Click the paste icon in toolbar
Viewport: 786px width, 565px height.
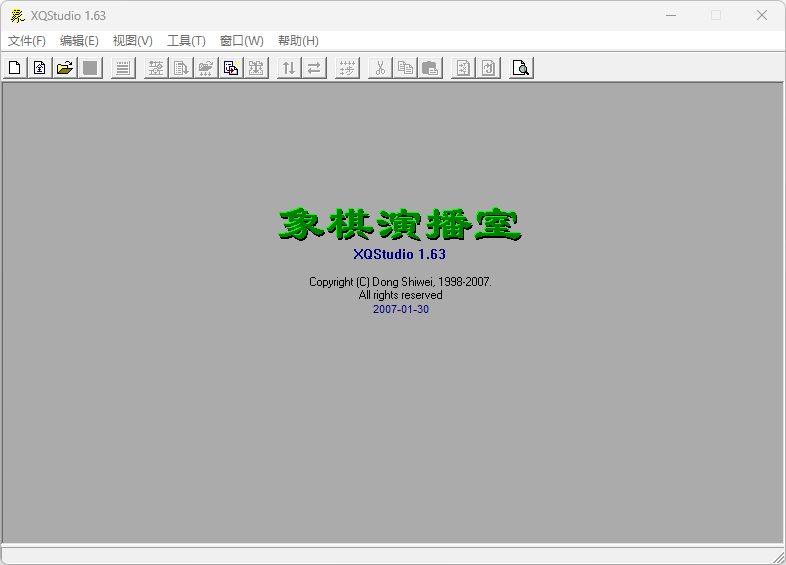pos(430,68)
